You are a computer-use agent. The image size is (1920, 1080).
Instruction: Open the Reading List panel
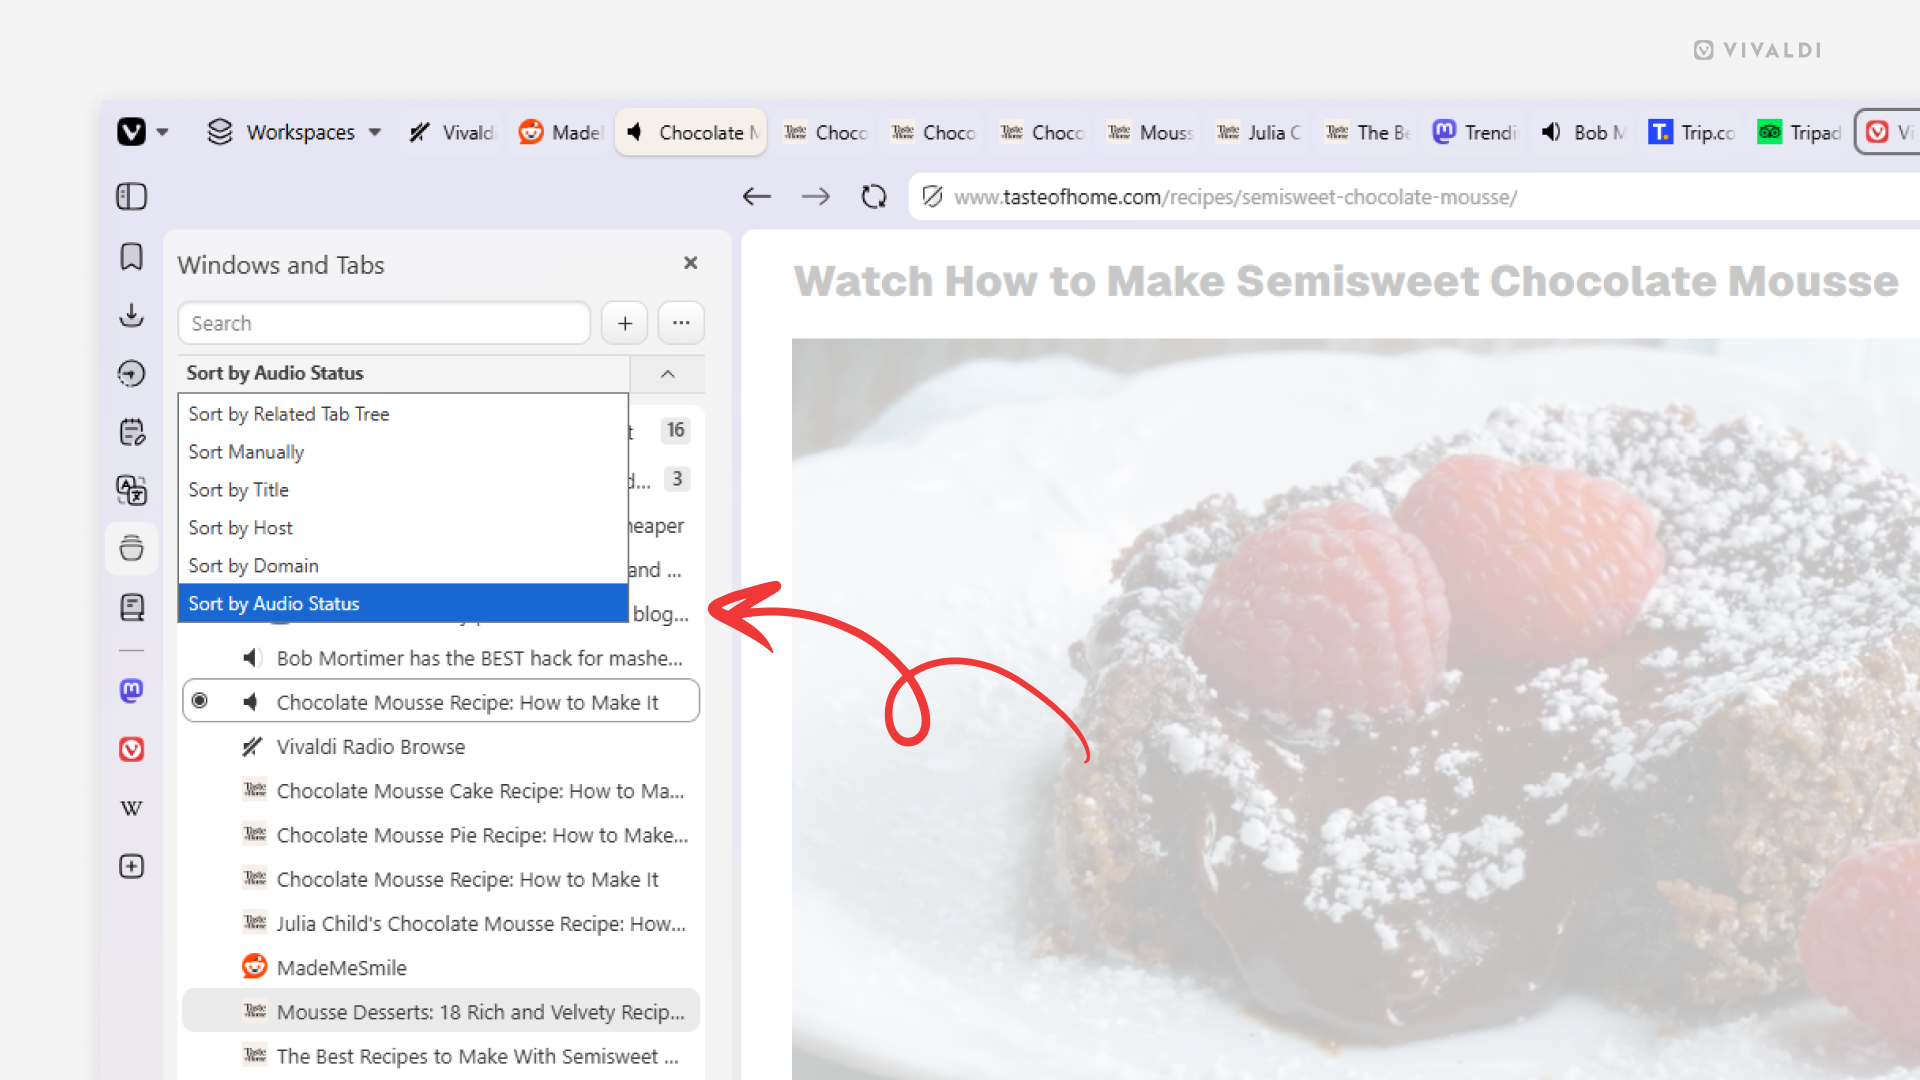coord(131,607)
